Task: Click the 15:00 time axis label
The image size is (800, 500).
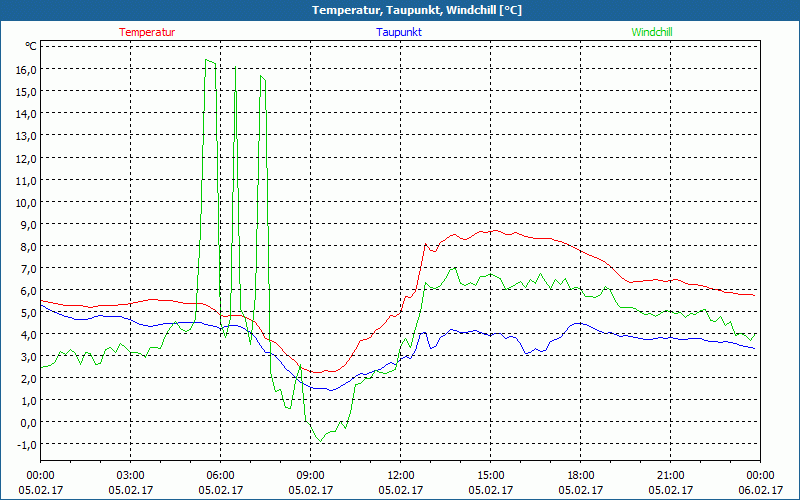Action: pyautogui.click(x=490, y=476)
